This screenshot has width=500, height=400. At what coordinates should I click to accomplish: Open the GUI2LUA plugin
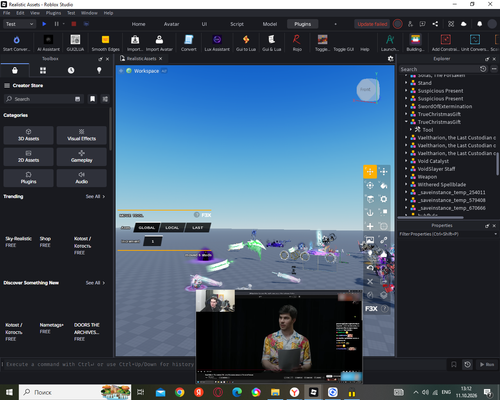click(x=75, y=43)
